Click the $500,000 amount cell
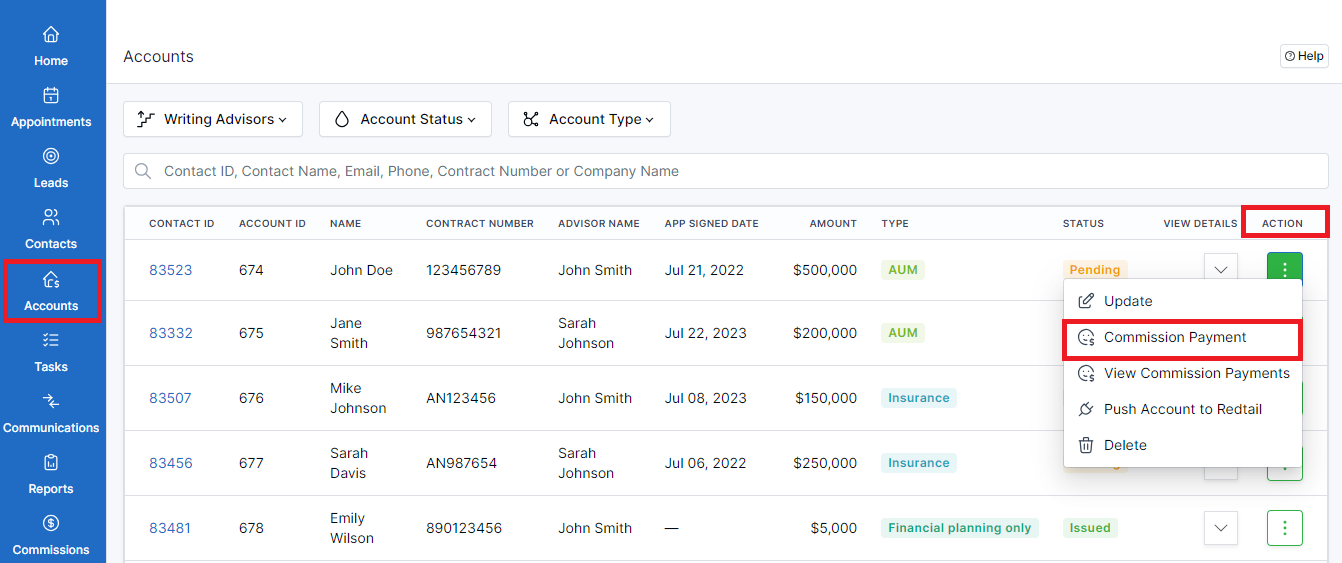The width and height of the screenshot is (1342, 563). [825, 270]
